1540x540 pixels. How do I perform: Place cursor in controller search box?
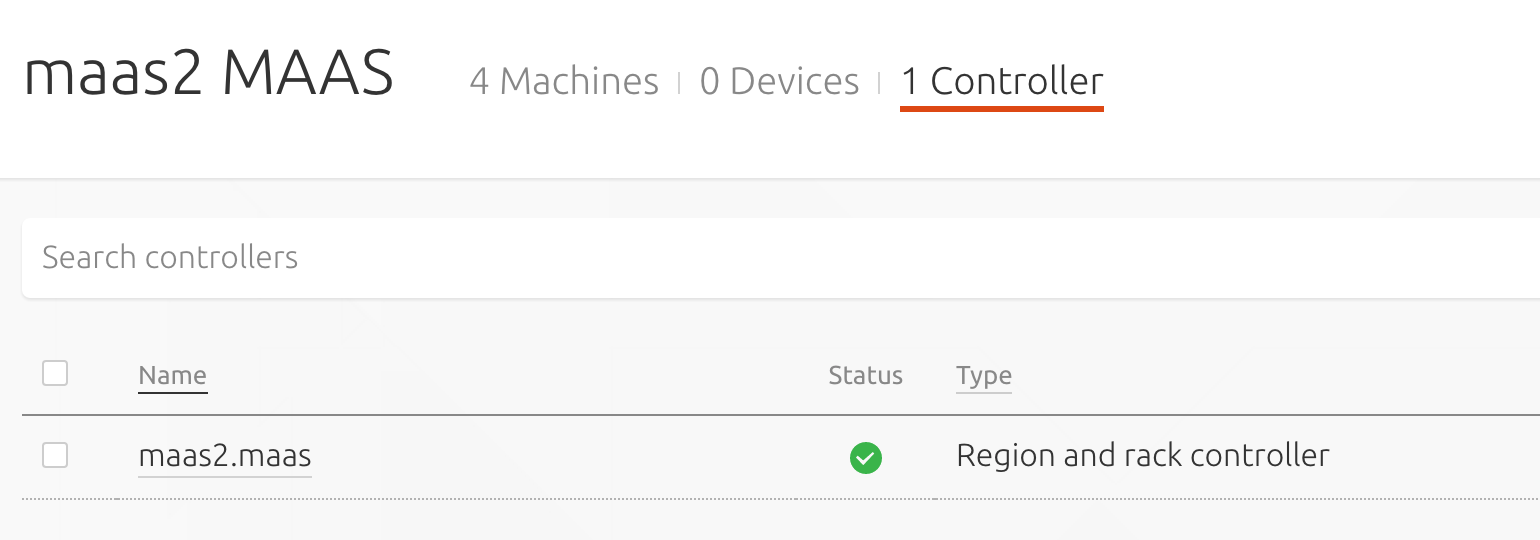point(780,258)
